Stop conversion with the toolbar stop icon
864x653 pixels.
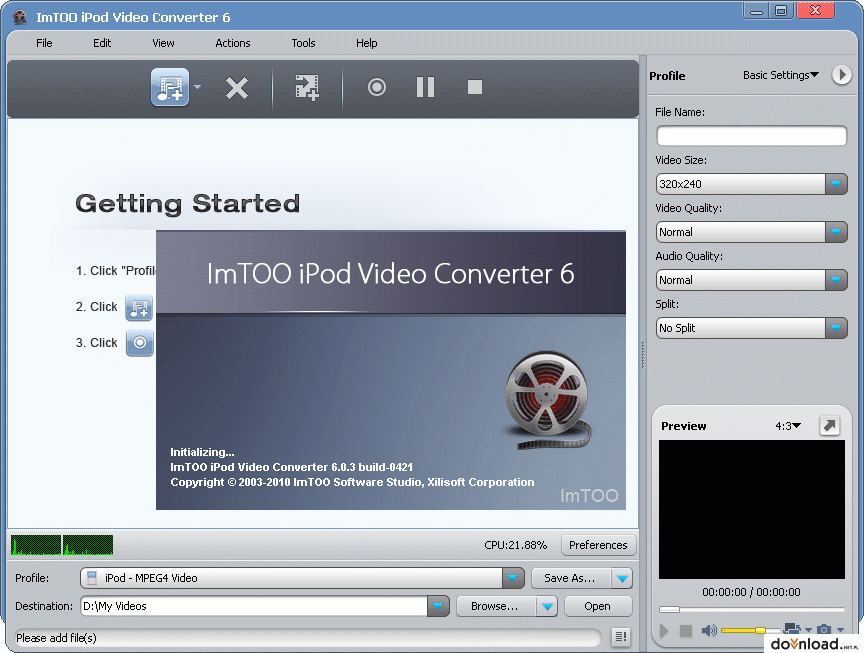(x=474, y=87)
